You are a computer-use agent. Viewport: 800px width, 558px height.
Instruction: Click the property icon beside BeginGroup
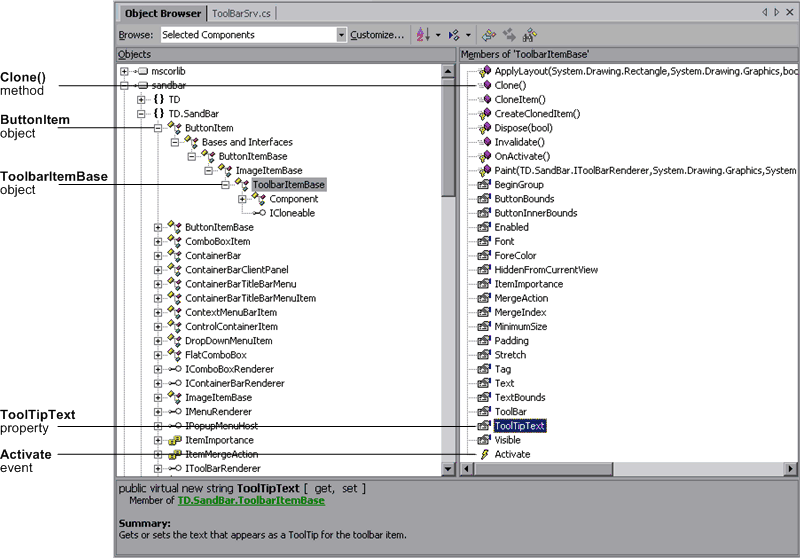click(484, 184)
